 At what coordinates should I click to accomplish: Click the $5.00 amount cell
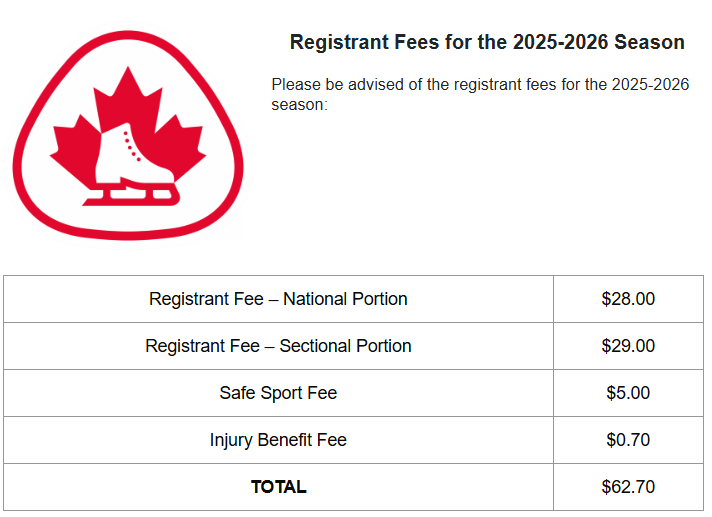[x=628, y=393]
